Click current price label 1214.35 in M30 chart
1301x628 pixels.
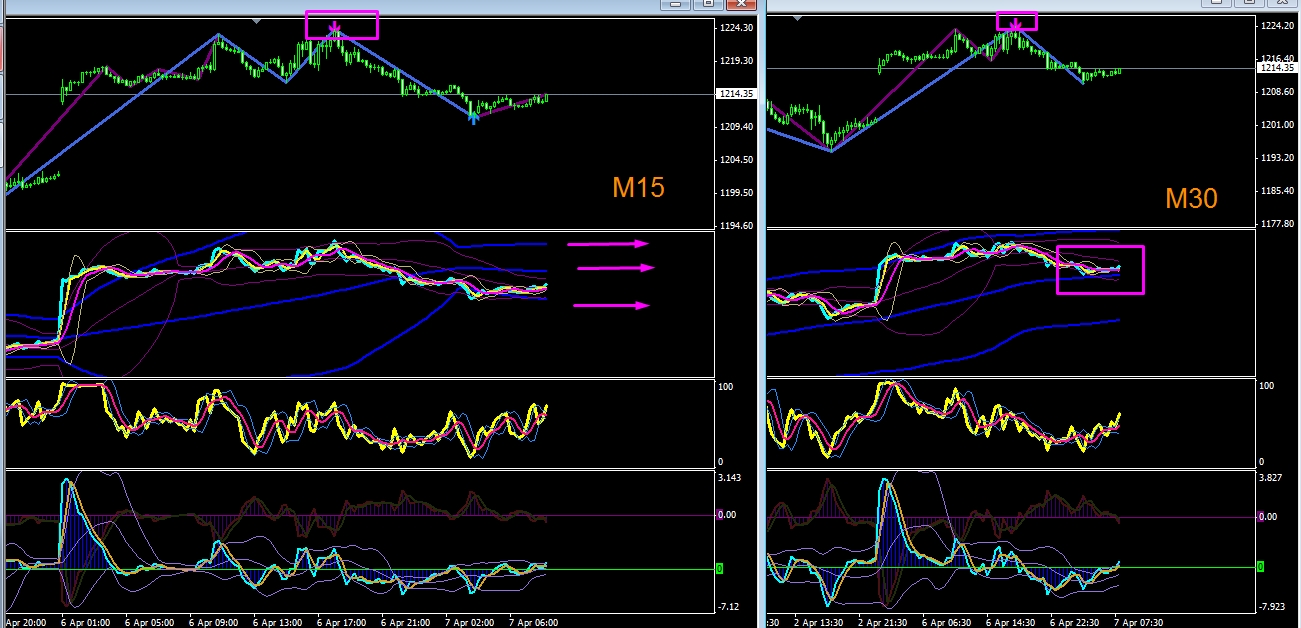[1278, 68]
